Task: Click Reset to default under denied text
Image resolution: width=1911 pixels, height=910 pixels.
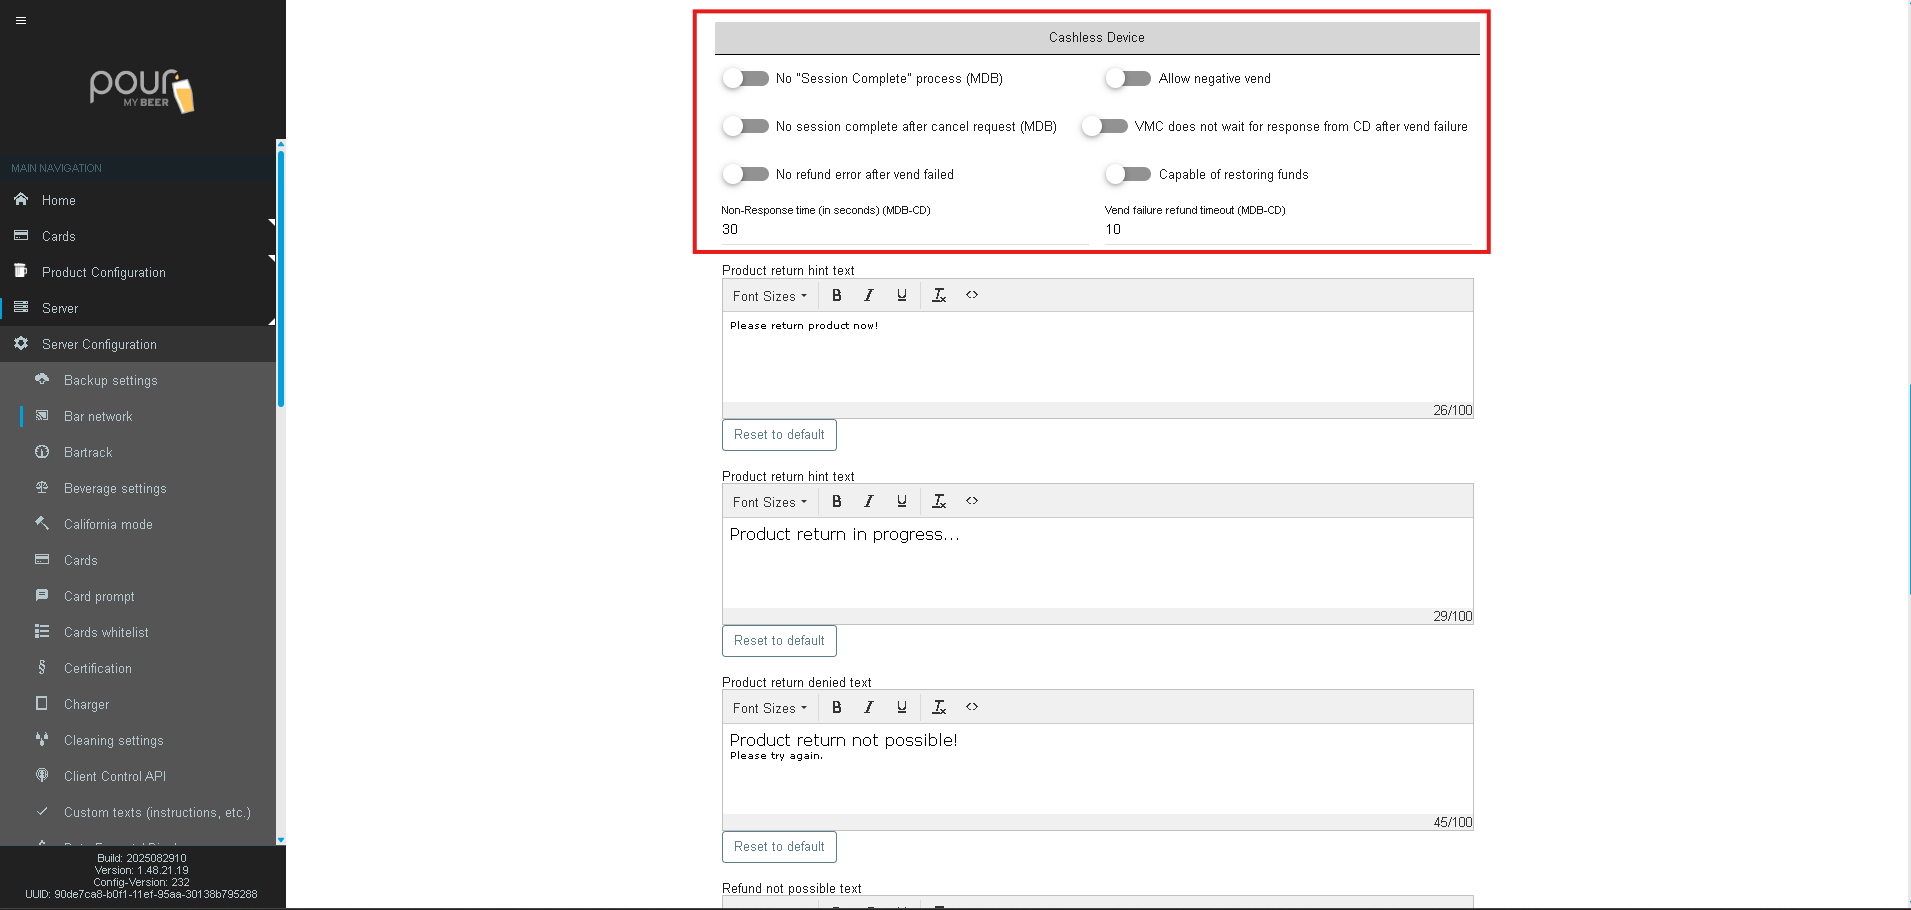Action: pos(779,847)
